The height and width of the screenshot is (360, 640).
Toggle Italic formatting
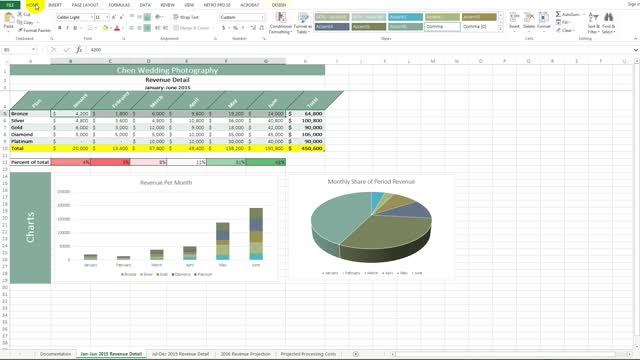(x=67, y=28)
